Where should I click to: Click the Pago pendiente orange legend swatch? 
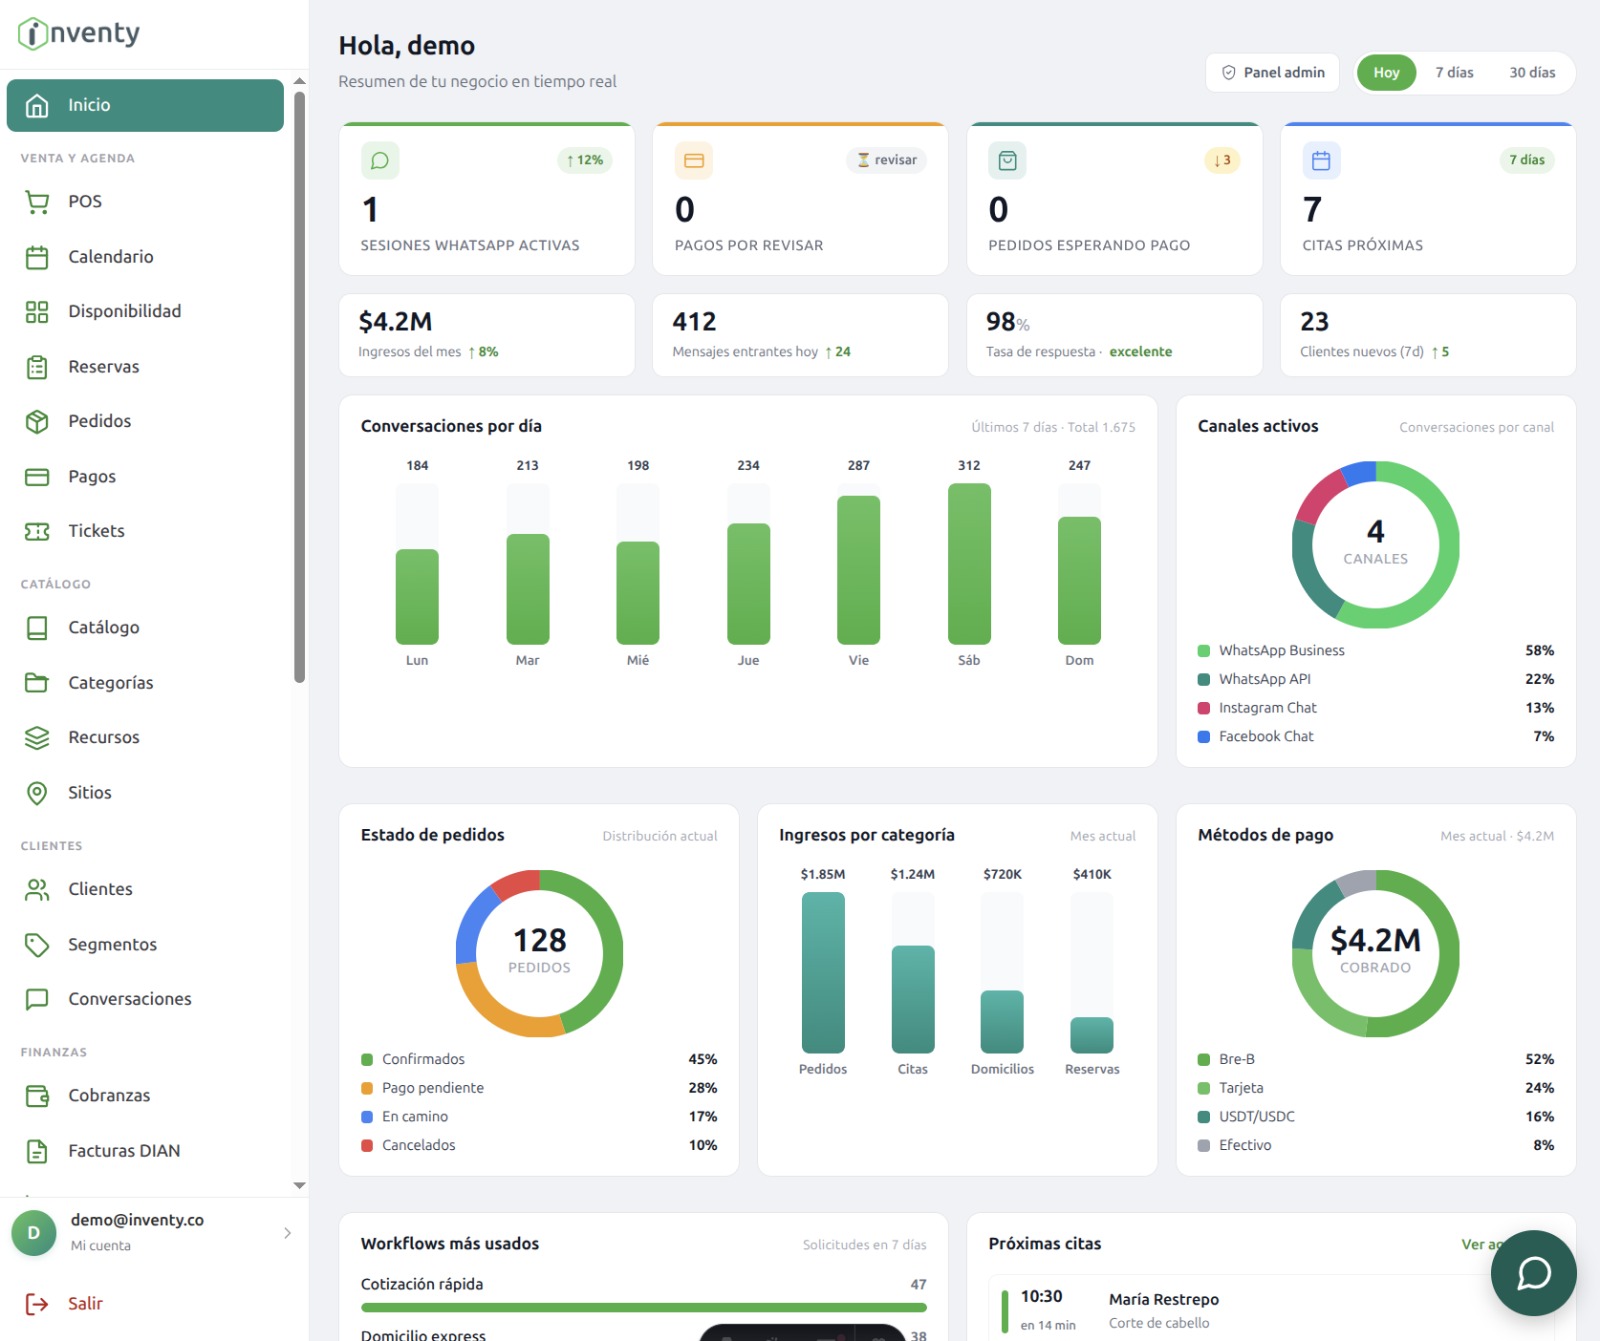[x=367, y=1088]
